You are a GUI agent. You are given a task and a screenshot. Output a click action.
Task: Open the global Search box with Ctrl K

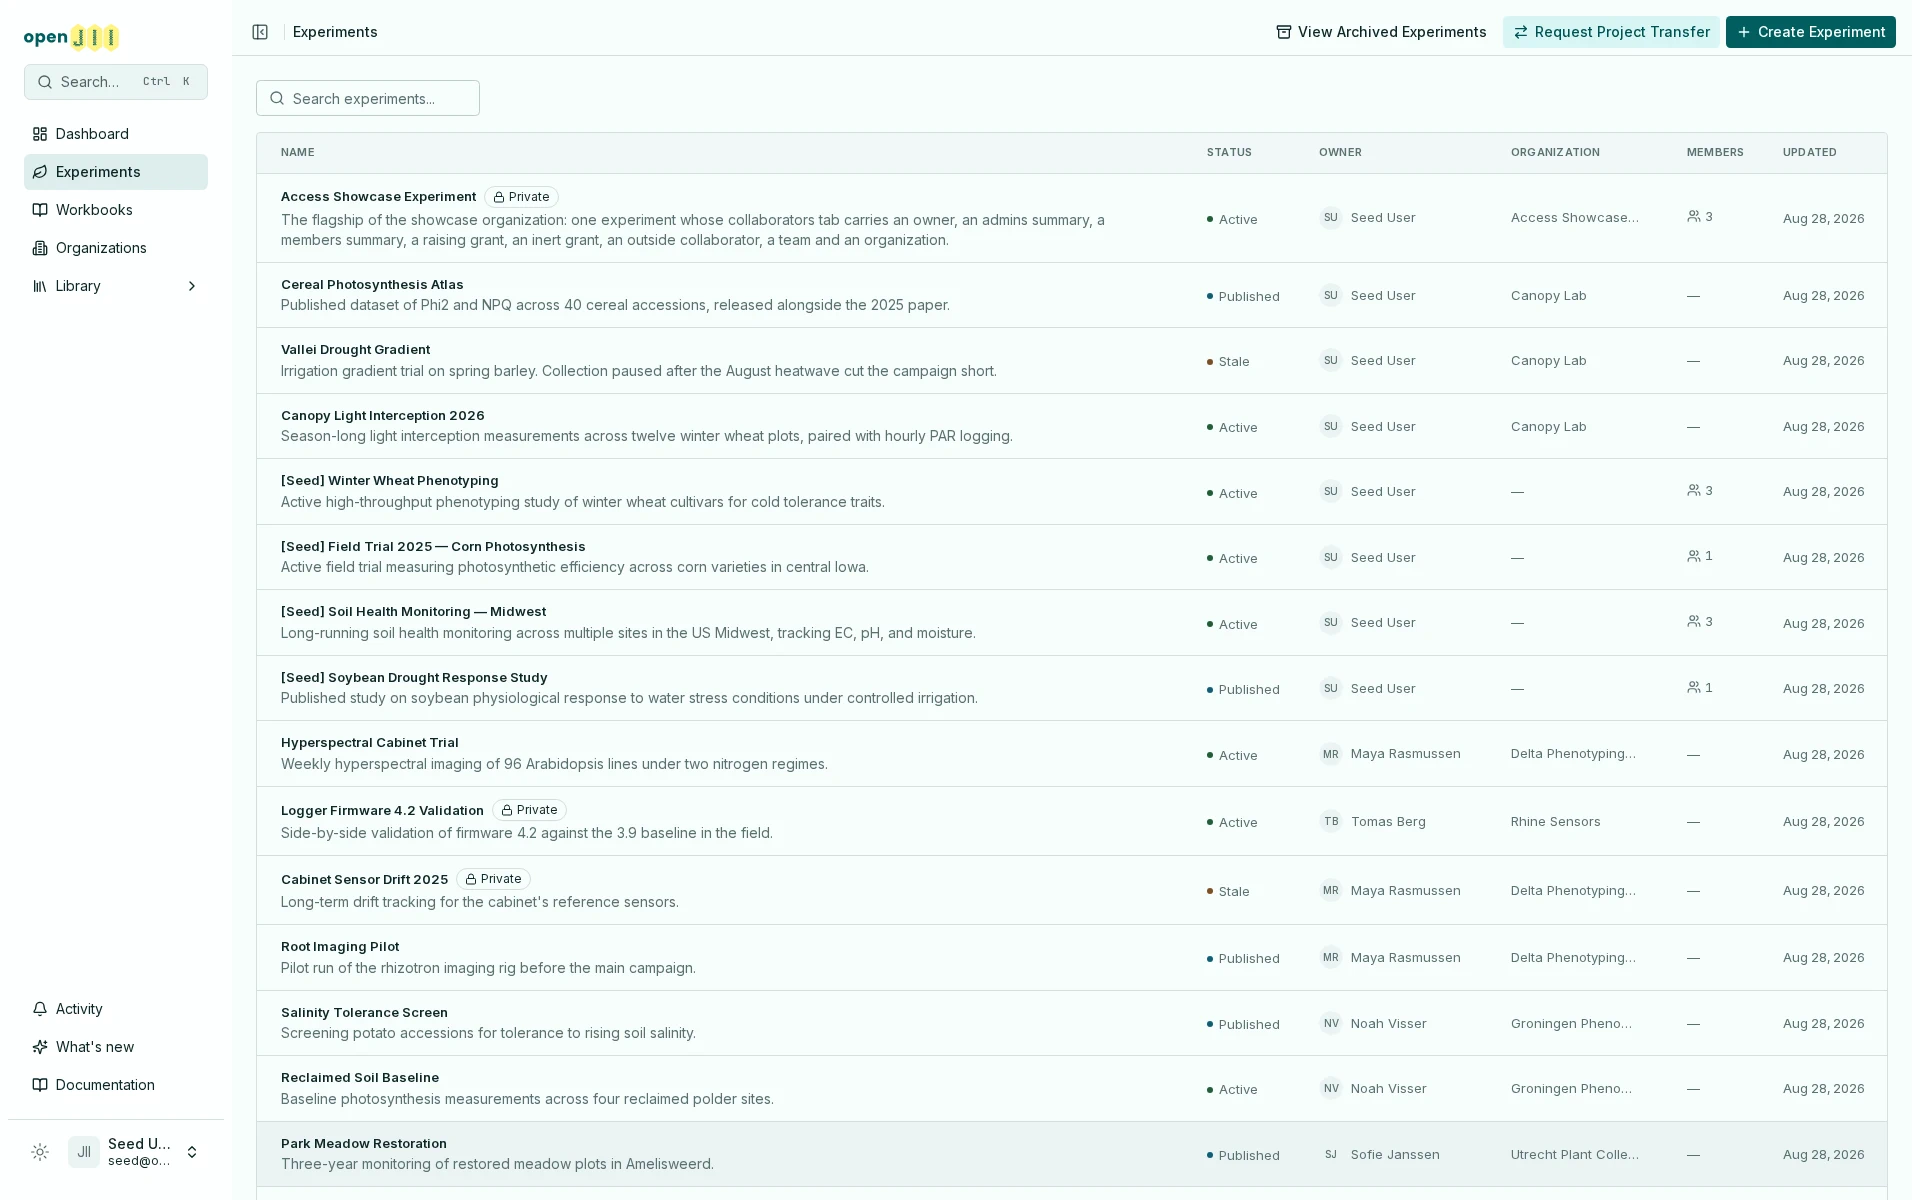click(116, 82)
